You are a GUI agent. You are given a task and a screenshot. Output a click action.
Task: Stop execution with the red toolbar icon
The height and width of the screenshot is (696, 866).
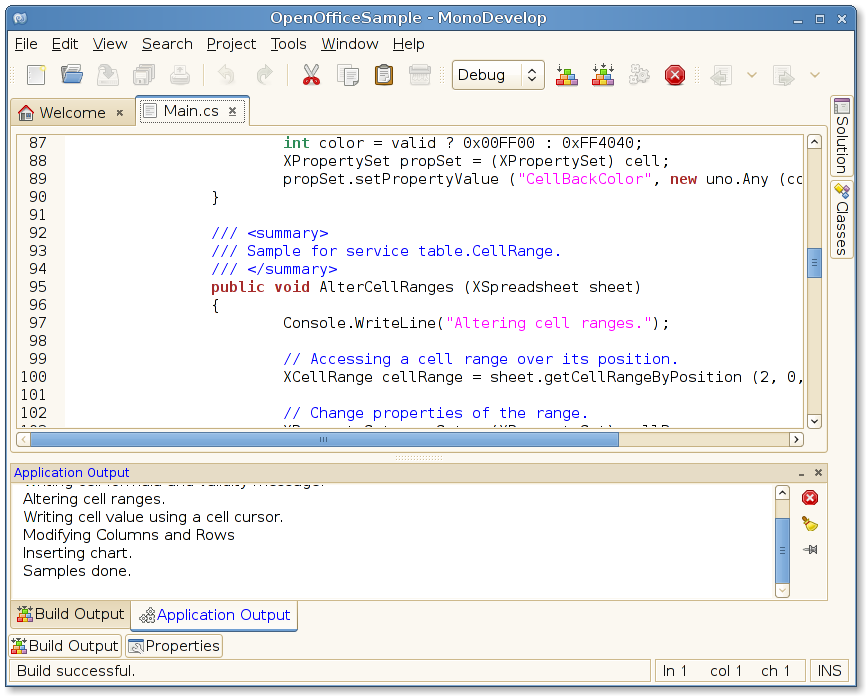(675, 75)
